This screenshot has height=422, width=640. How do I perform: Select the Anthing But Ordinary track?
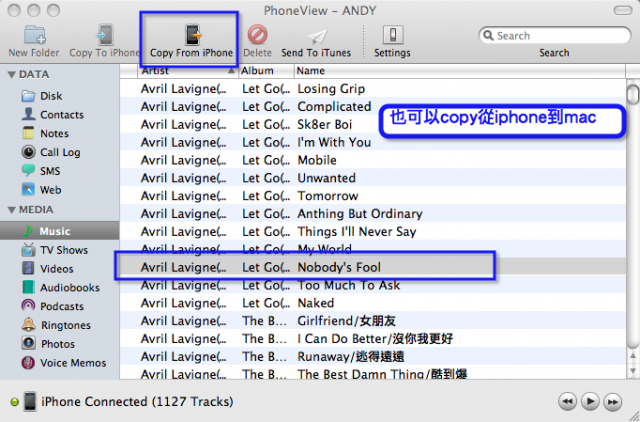click(373, 213)
